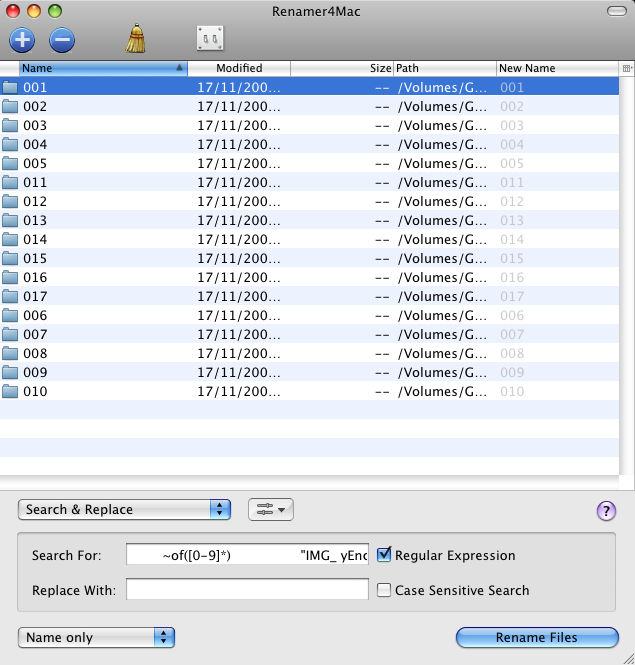Screen dimensions: 635x665
Task: Click the broom clear list icon
Action: click(136, 39)
